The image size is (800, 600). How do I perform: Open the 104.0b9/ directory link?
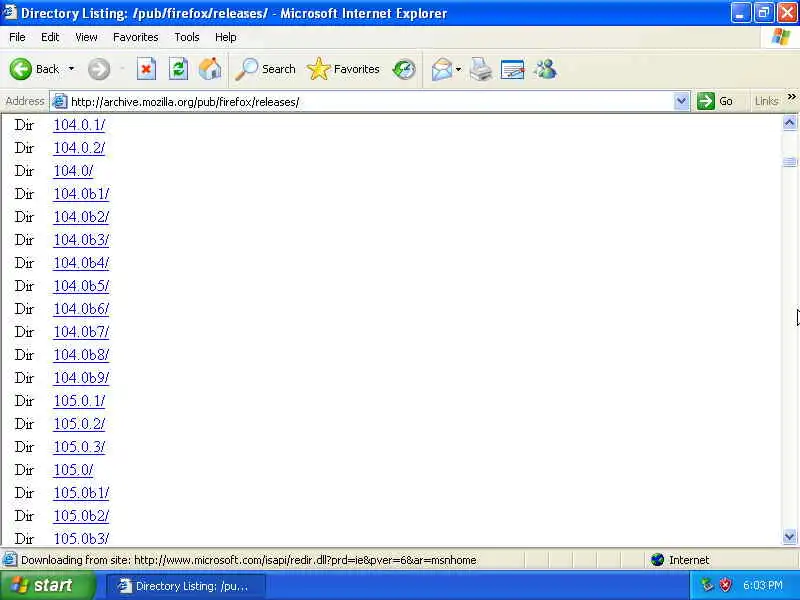click(x=82, y=378)
